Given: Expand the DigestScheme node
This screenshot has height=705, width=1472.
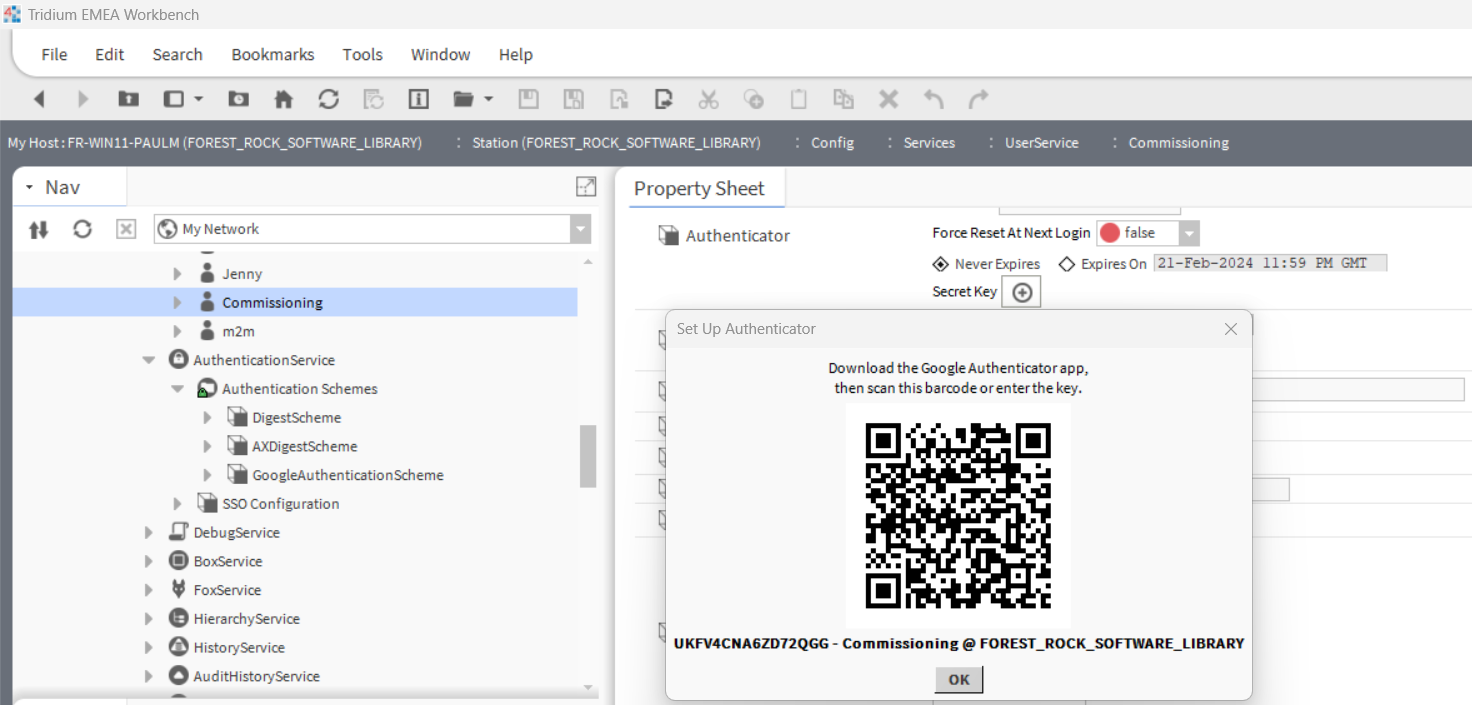Looking at the screenshot, I should tap(207, 418).
